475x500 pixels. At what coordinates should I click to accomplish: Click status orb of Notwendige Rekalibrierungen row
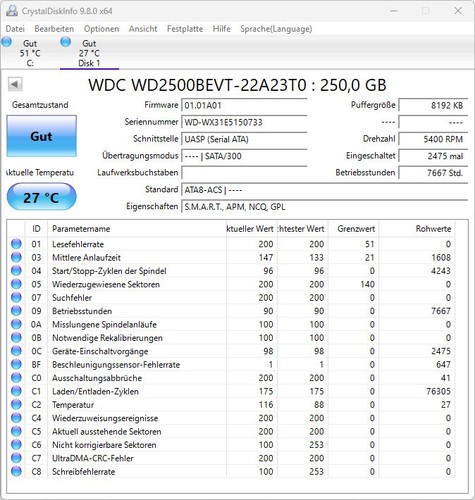(x=16, y=338)
